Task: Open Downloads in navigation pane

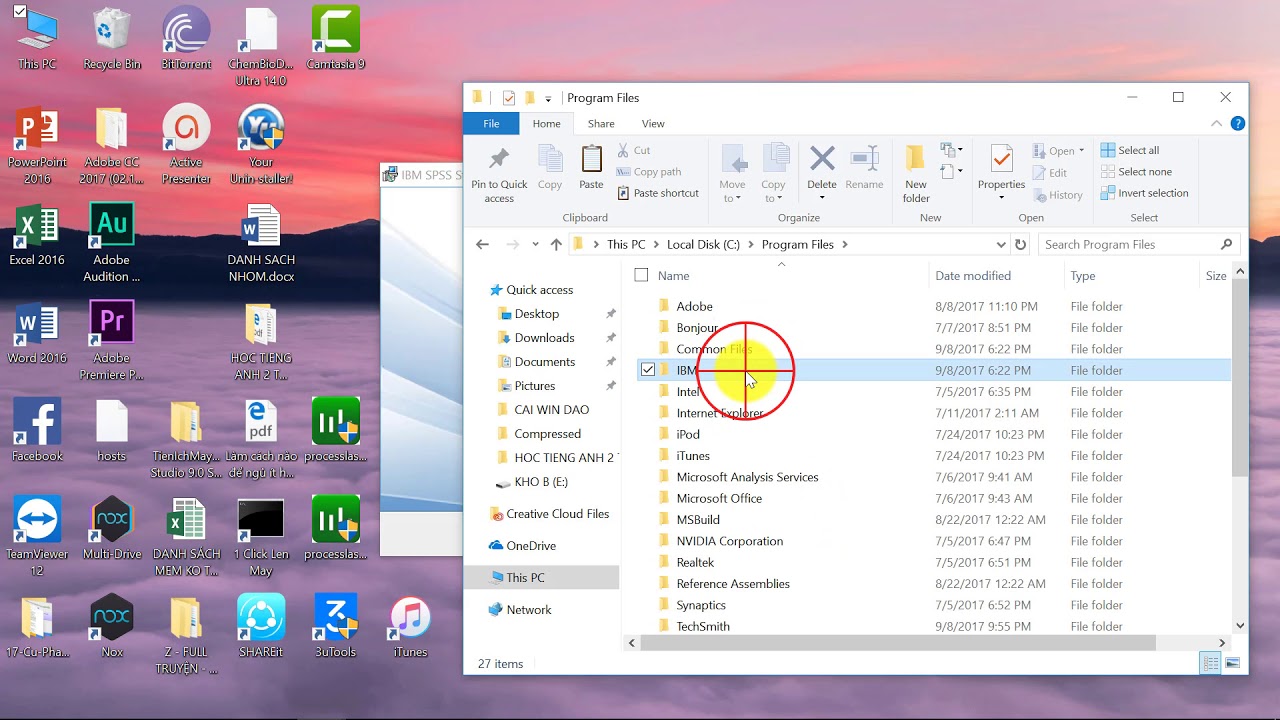Action: 544,338
